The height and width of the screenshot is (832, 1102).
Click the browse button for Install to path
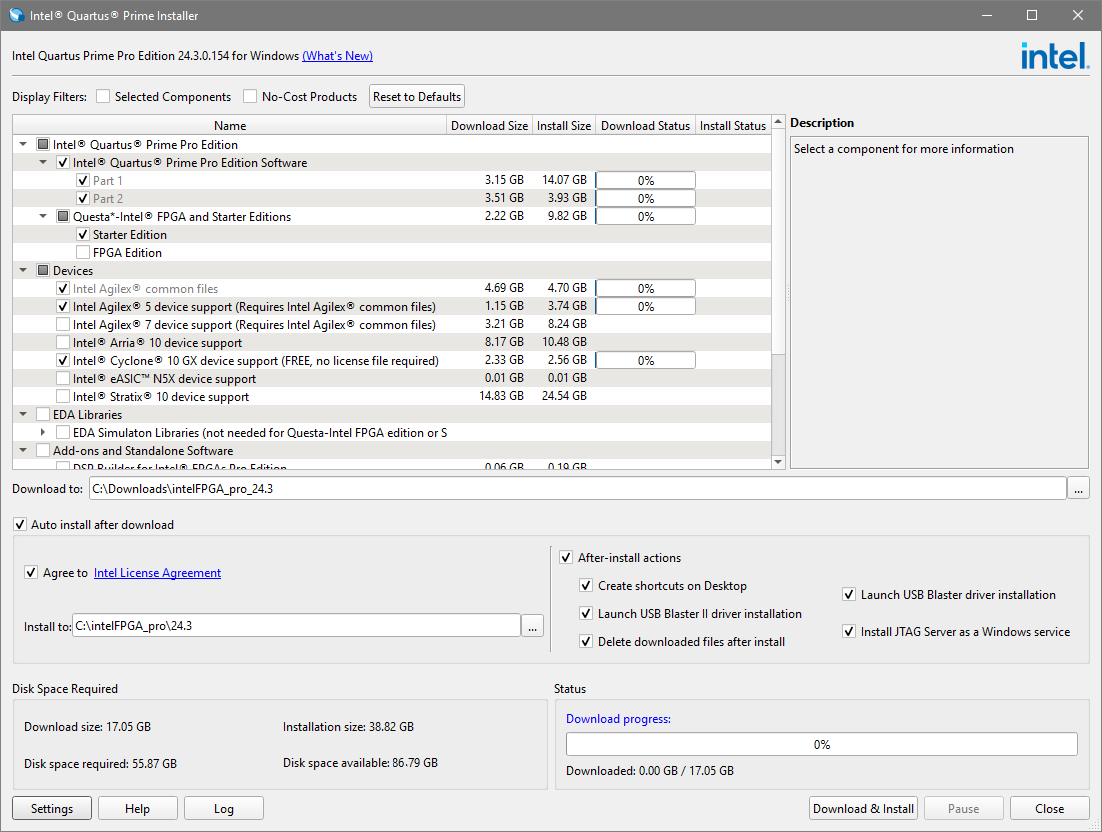point(533,626)
